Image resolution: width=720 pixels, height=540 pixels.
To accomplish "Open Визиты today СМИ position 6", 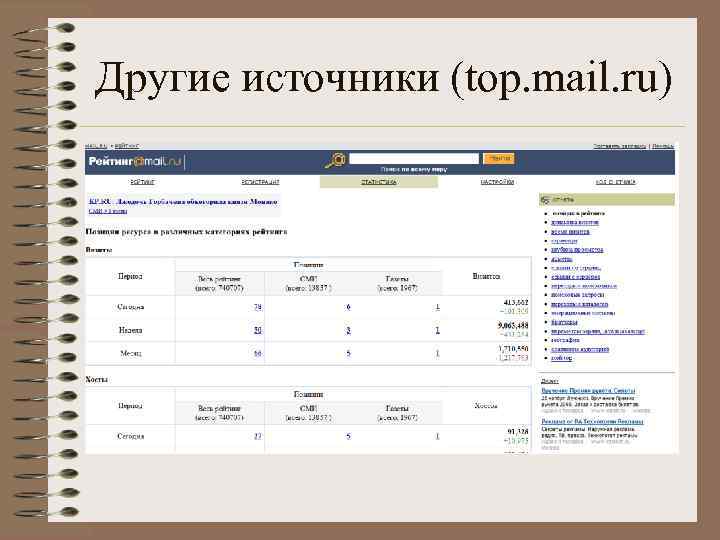I will pyautogui.click(x=348, y=307).
